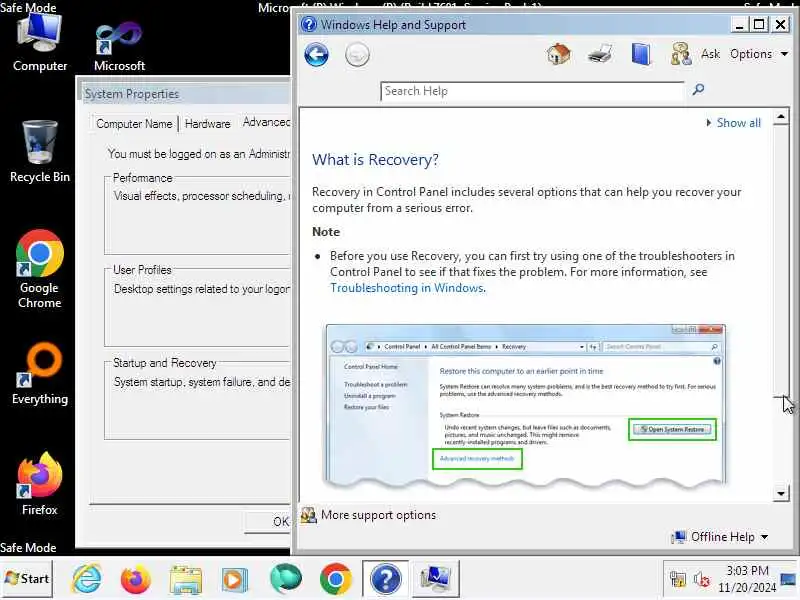The width and height of the screenshot is (800, 600).
Task: Open the Offline Help dropdown
Action: [x=720, y=537]
